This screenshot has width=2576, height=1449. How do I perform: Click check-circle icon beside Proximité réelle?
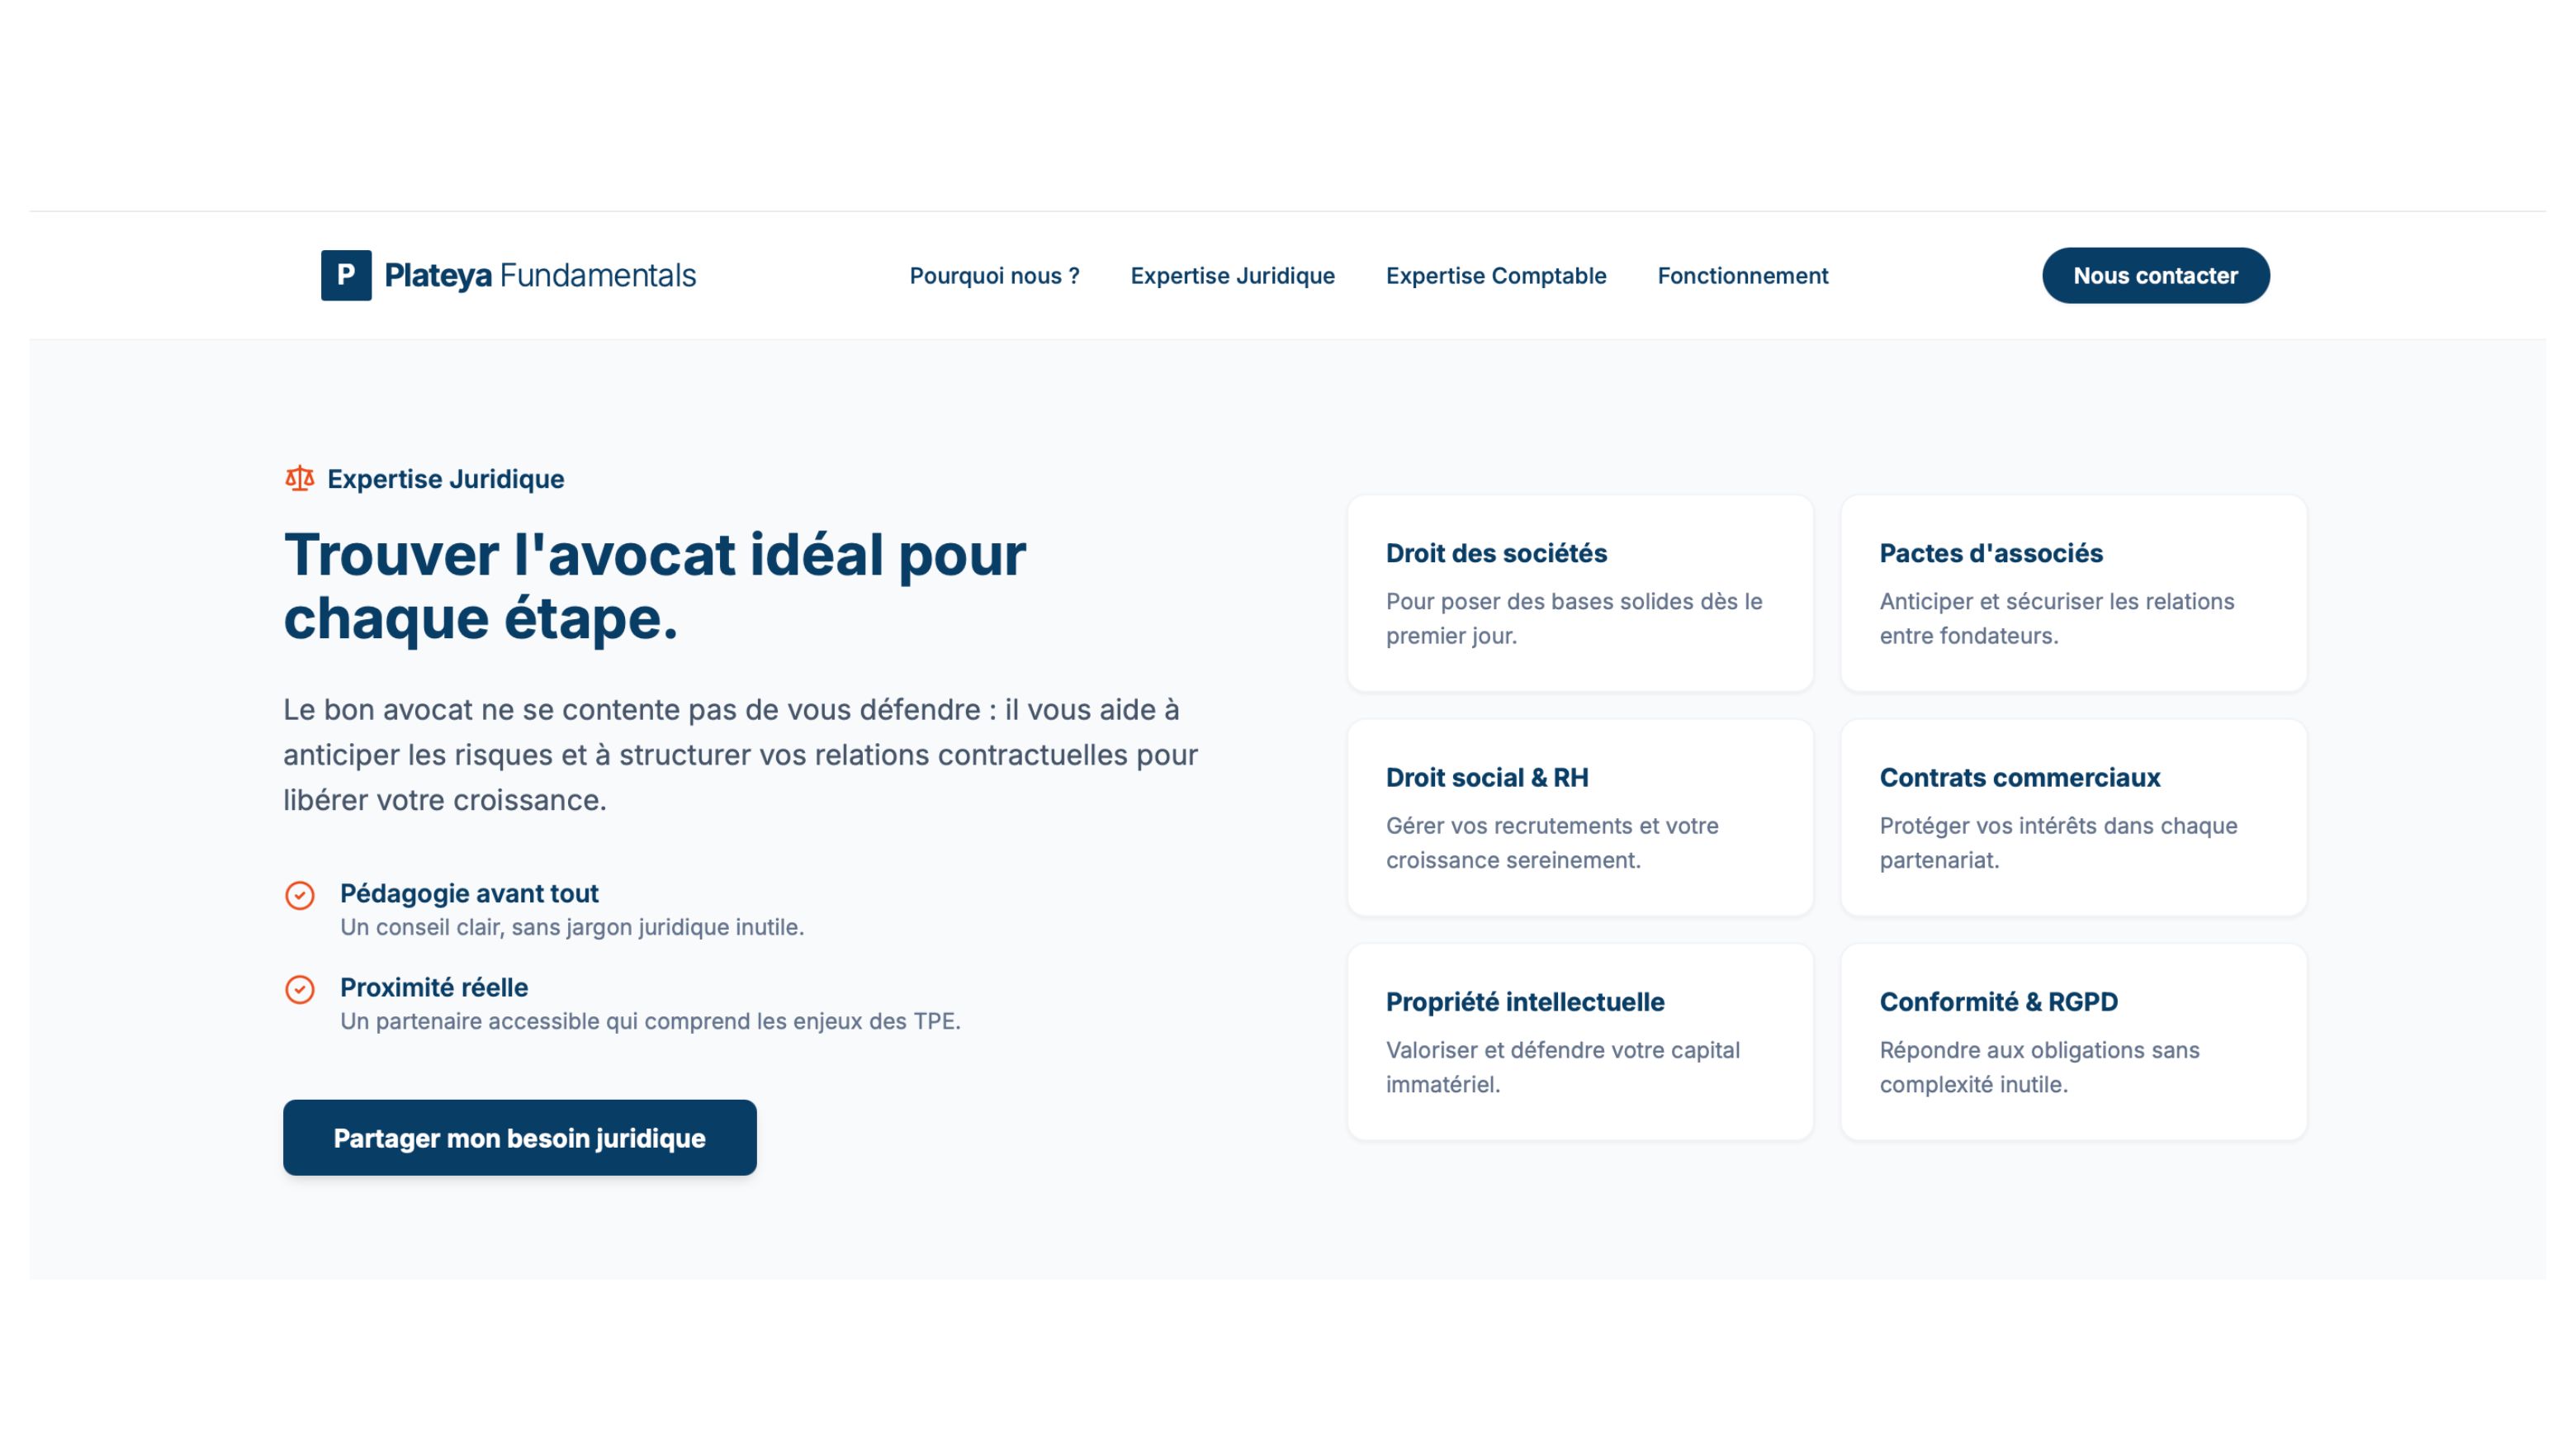(x=299, y=989)
